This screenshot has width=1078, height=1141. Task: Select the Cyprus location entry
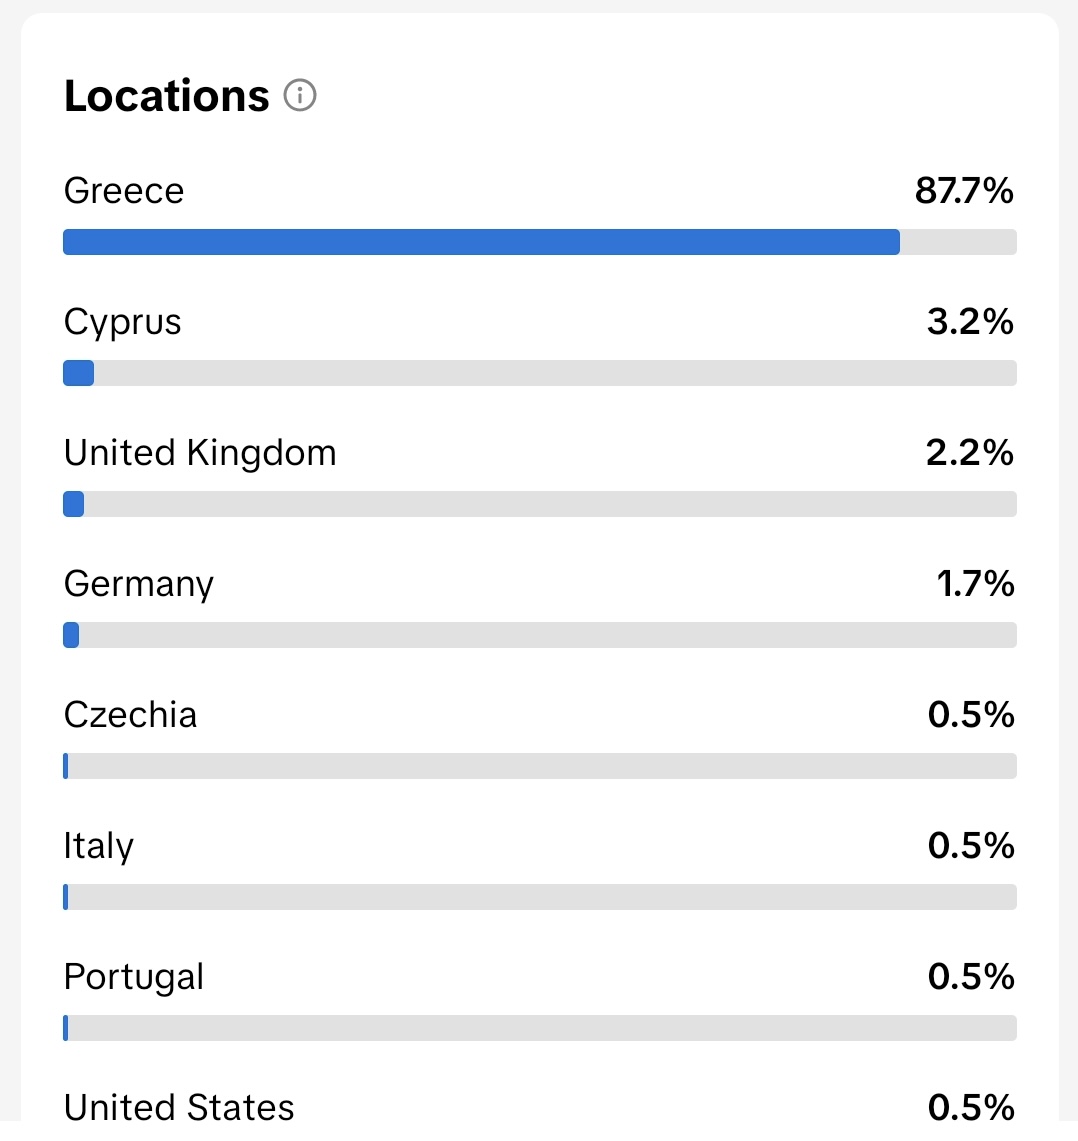(x=122, y=321)
